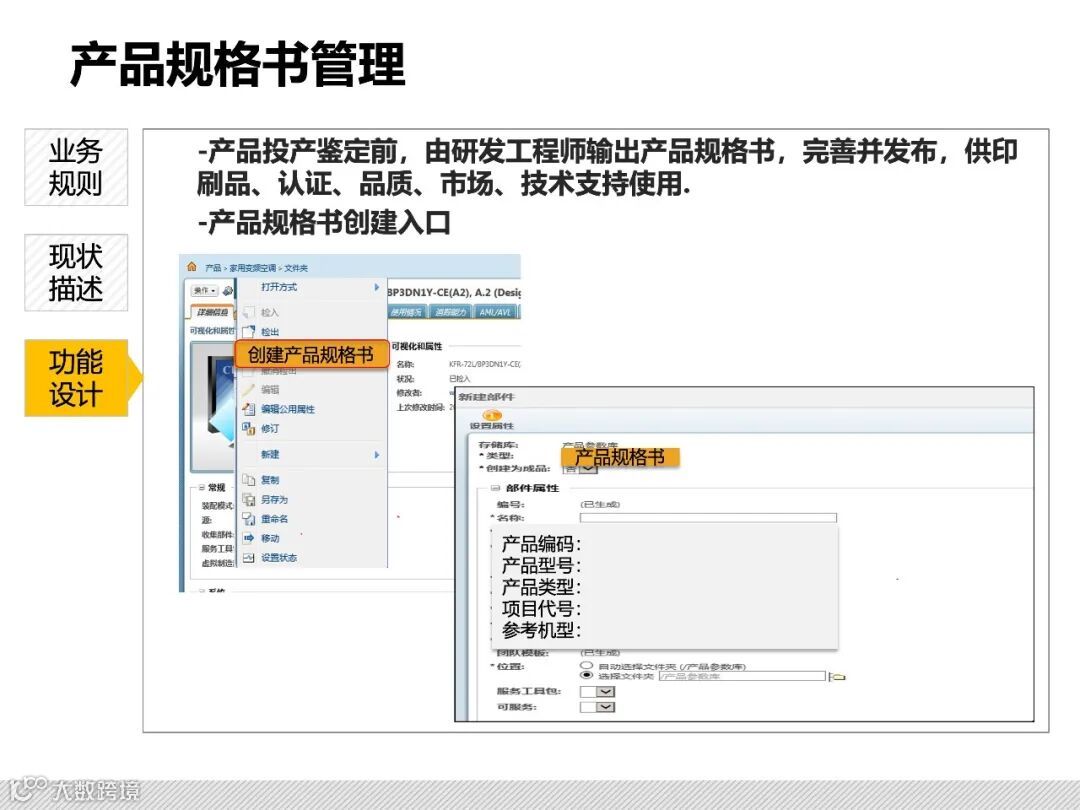The image size is (1080, 810).
Task: Click the 复制 copy icon in the menu
Action: click(x=249, y=480)
